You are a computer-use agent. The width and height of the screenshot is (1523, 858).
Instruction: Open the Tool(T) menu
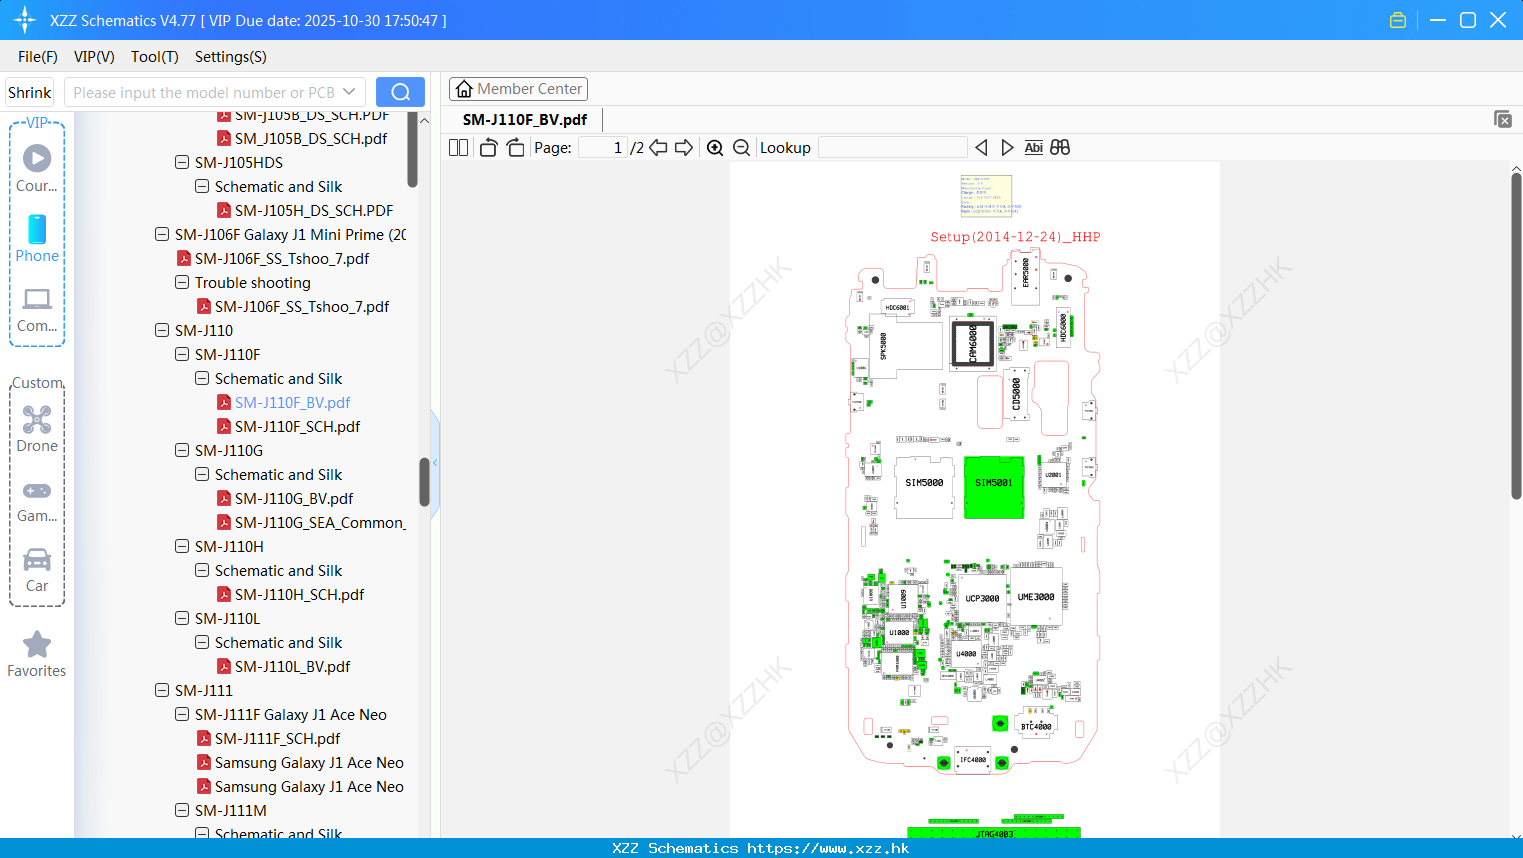[x=155, y=57]
